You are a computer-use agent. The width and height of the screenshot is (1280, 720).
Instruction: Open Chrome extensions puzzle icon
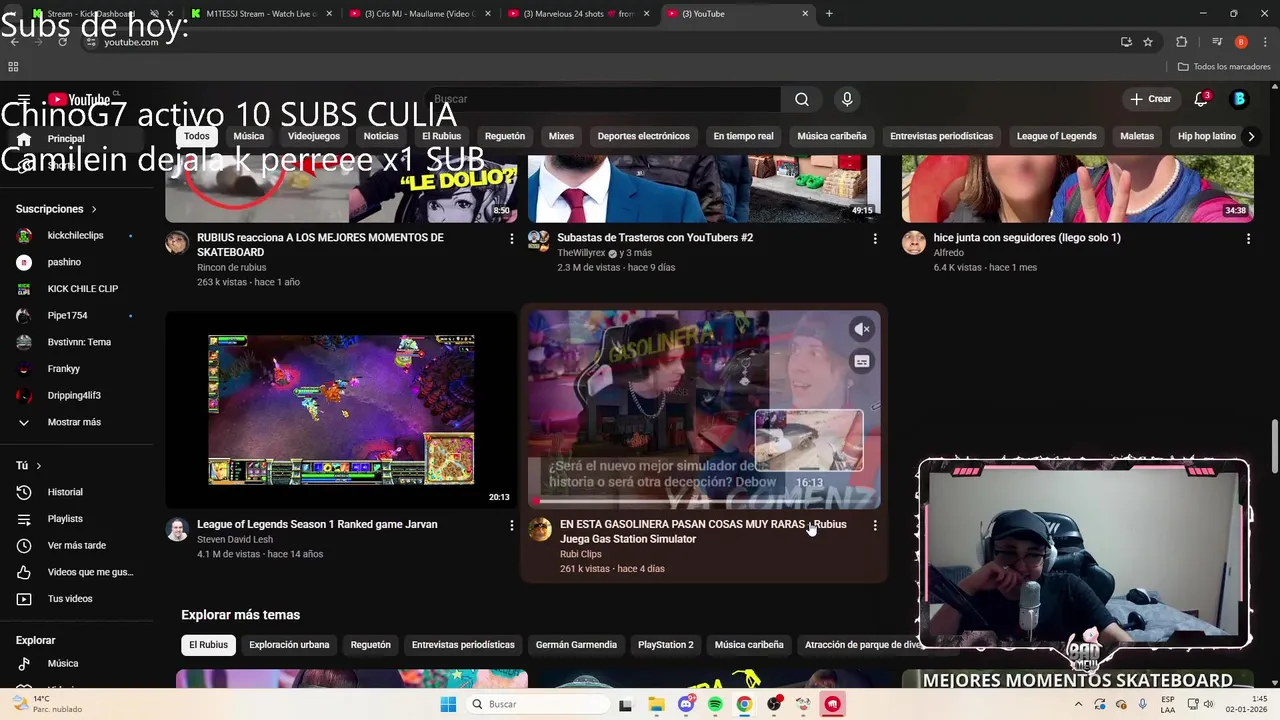point(1182,42)
